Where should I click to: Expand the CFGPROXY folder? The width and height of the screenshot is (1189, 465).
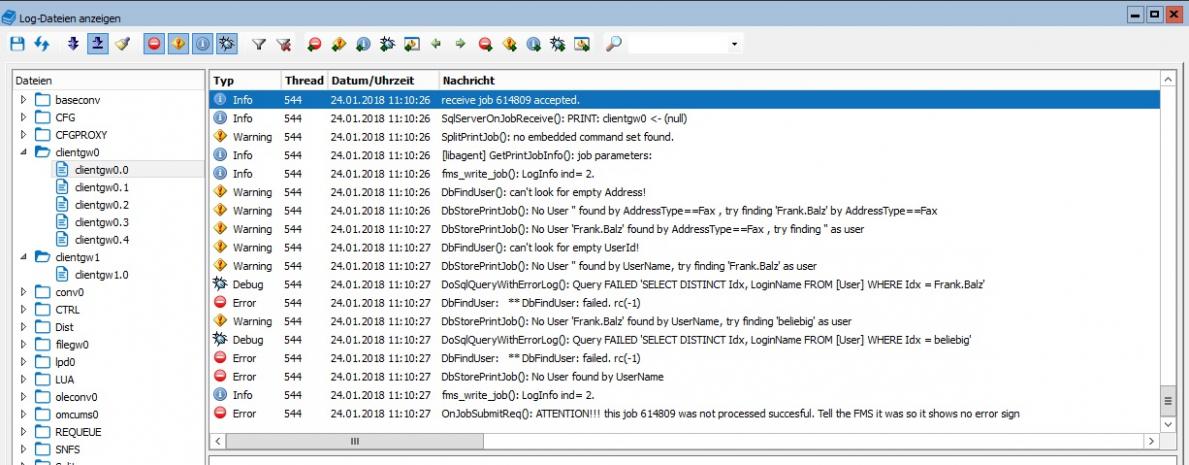(24, 135)
